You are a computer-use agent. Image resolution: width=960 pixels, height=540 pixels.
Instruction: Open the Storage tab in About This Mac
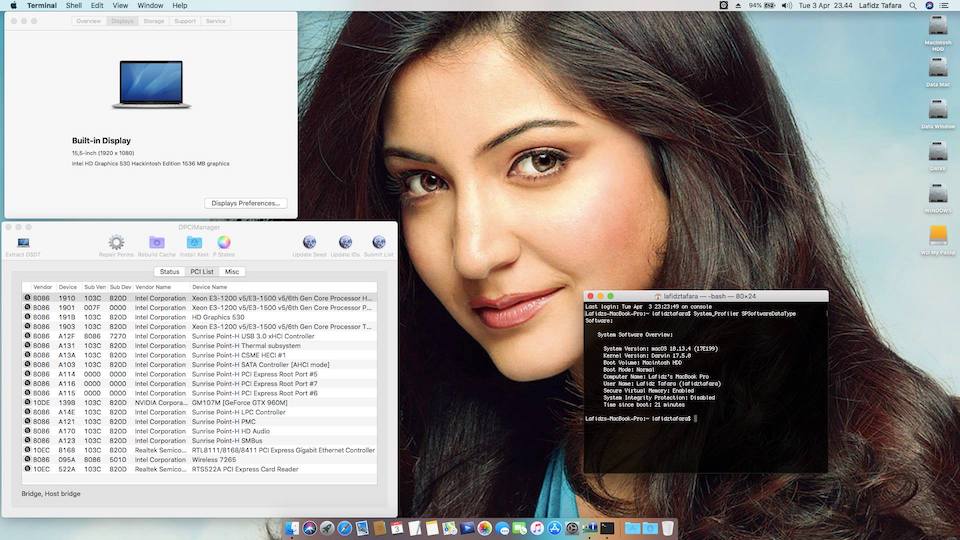(153, 21)
